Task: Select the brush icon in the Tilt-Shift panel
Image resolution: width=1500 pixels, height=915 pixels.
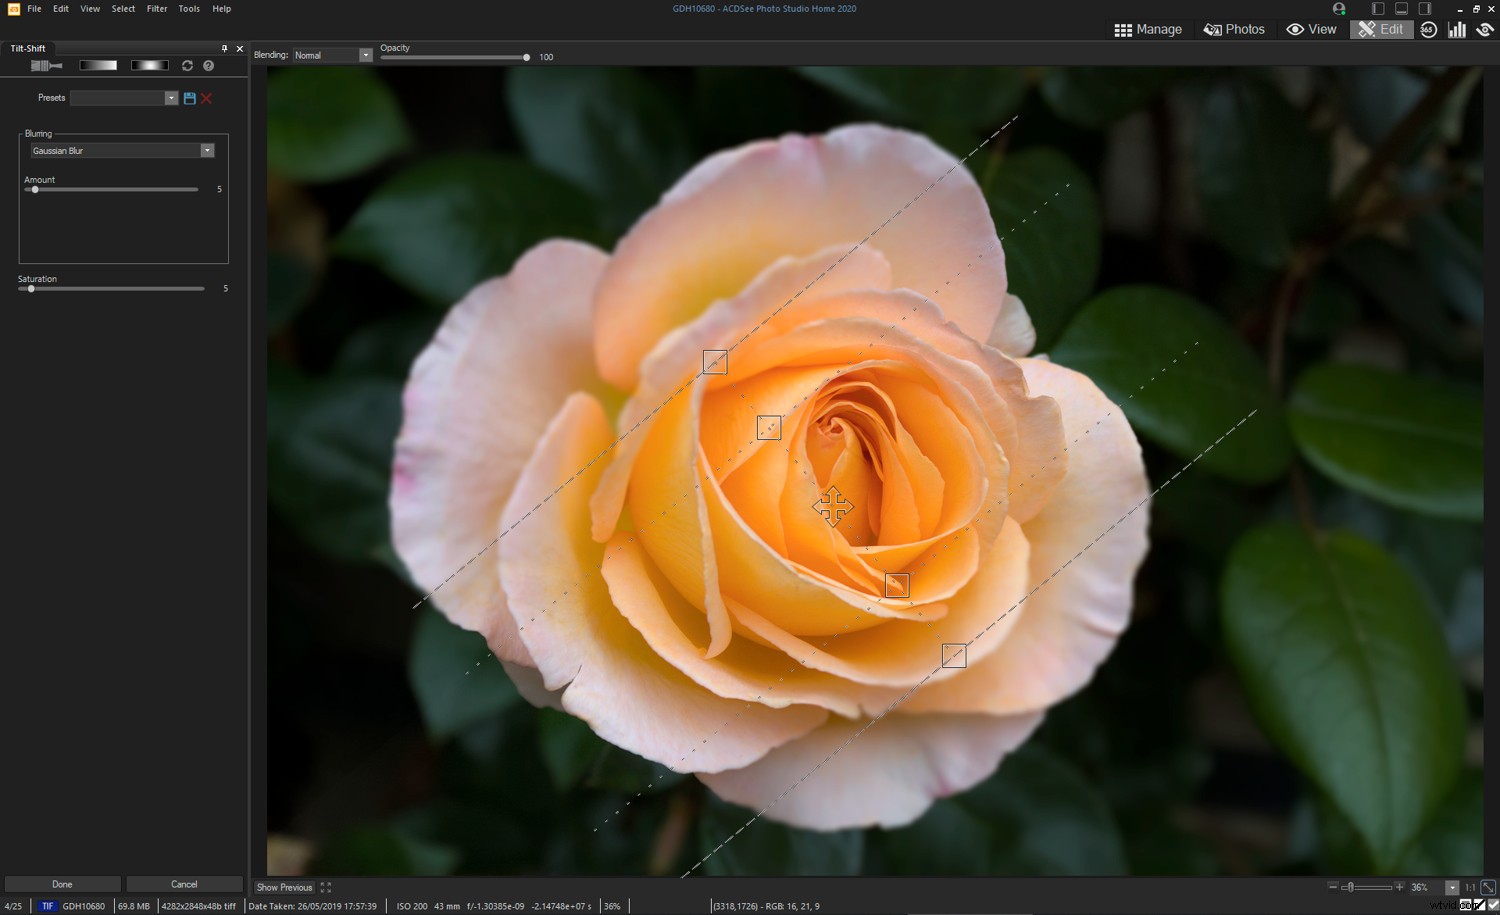Action: (45, 65)
